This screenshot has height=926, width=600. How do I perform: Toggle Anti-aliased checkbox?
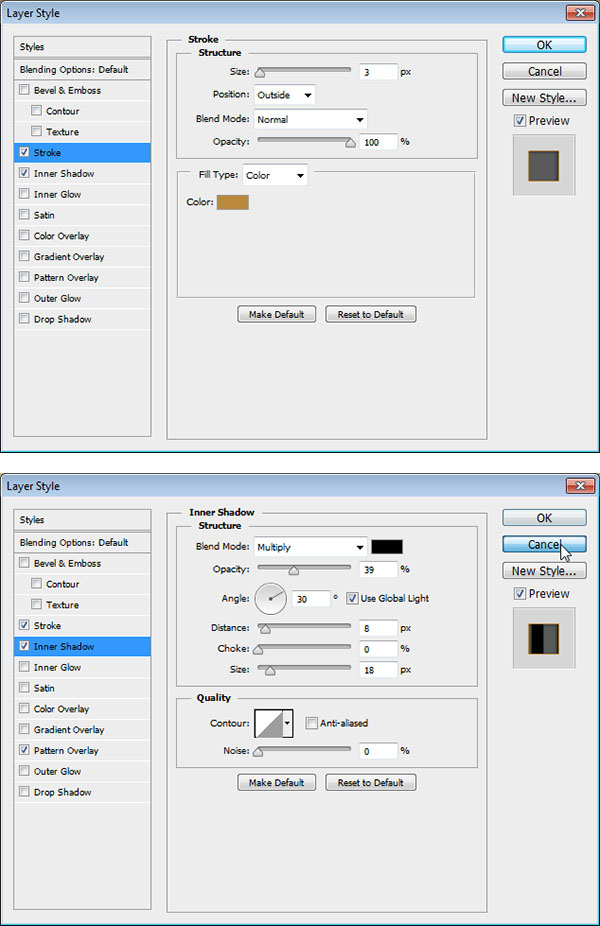(x=311, y=723)
